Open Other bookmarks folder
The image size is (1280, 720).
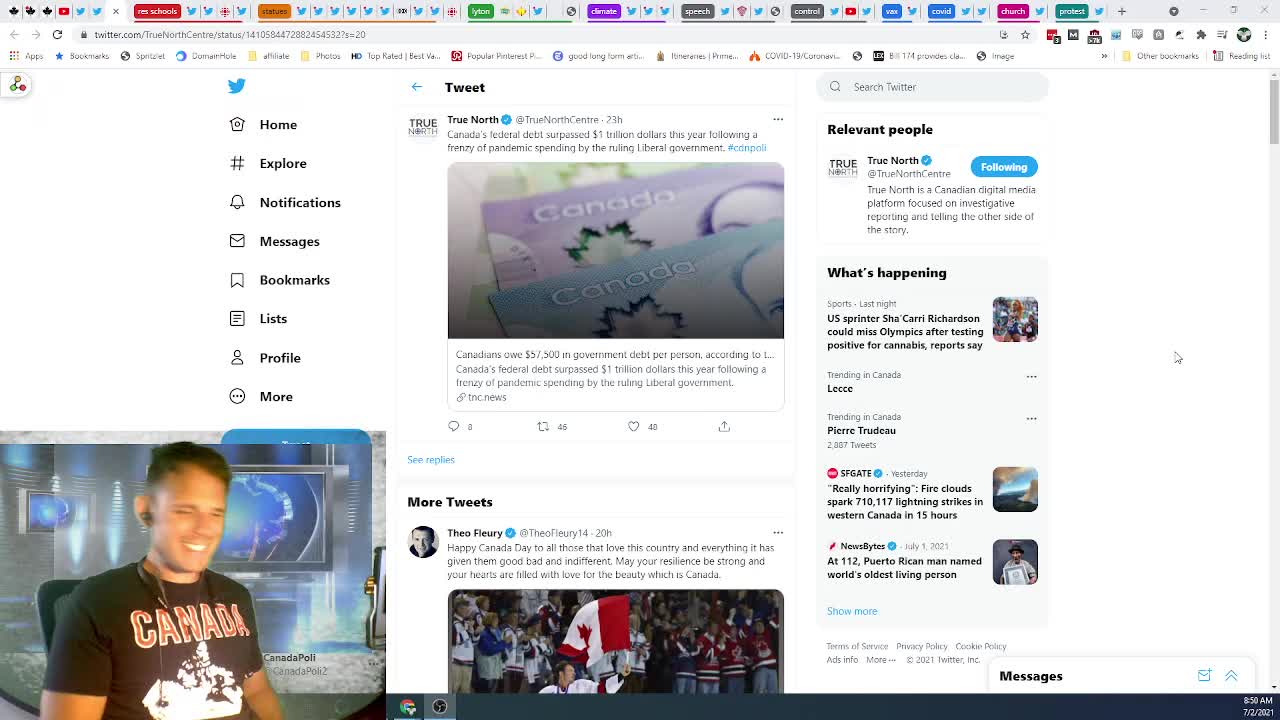coord(1160,56)
